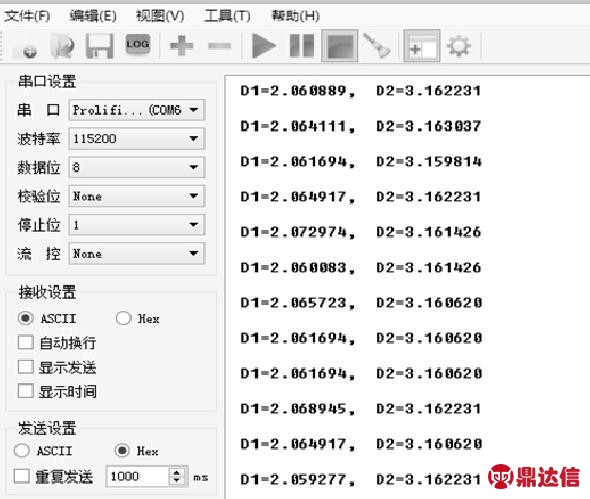Viewport: 590px width, 499px height.
Task: Open the LOG toolbar button
Action: tap(138, 44)
